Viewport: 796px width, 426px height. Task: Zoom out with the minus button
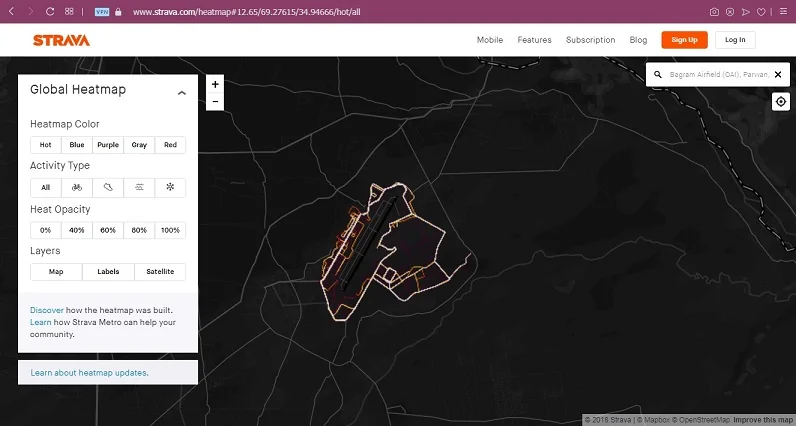215,101
